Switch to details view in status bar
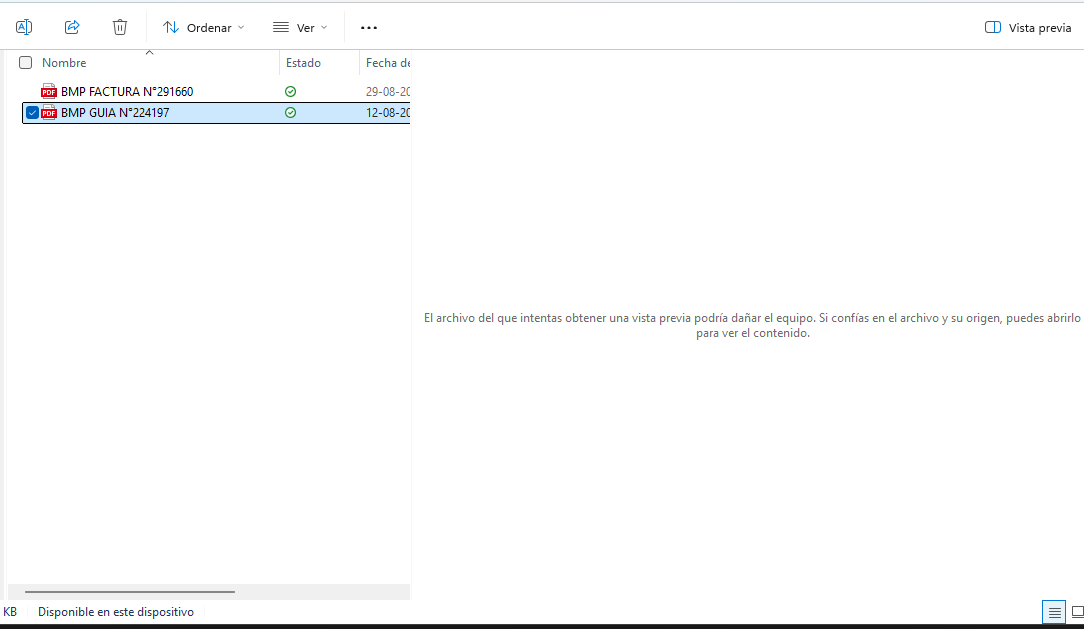 [x=1054, y=611]
